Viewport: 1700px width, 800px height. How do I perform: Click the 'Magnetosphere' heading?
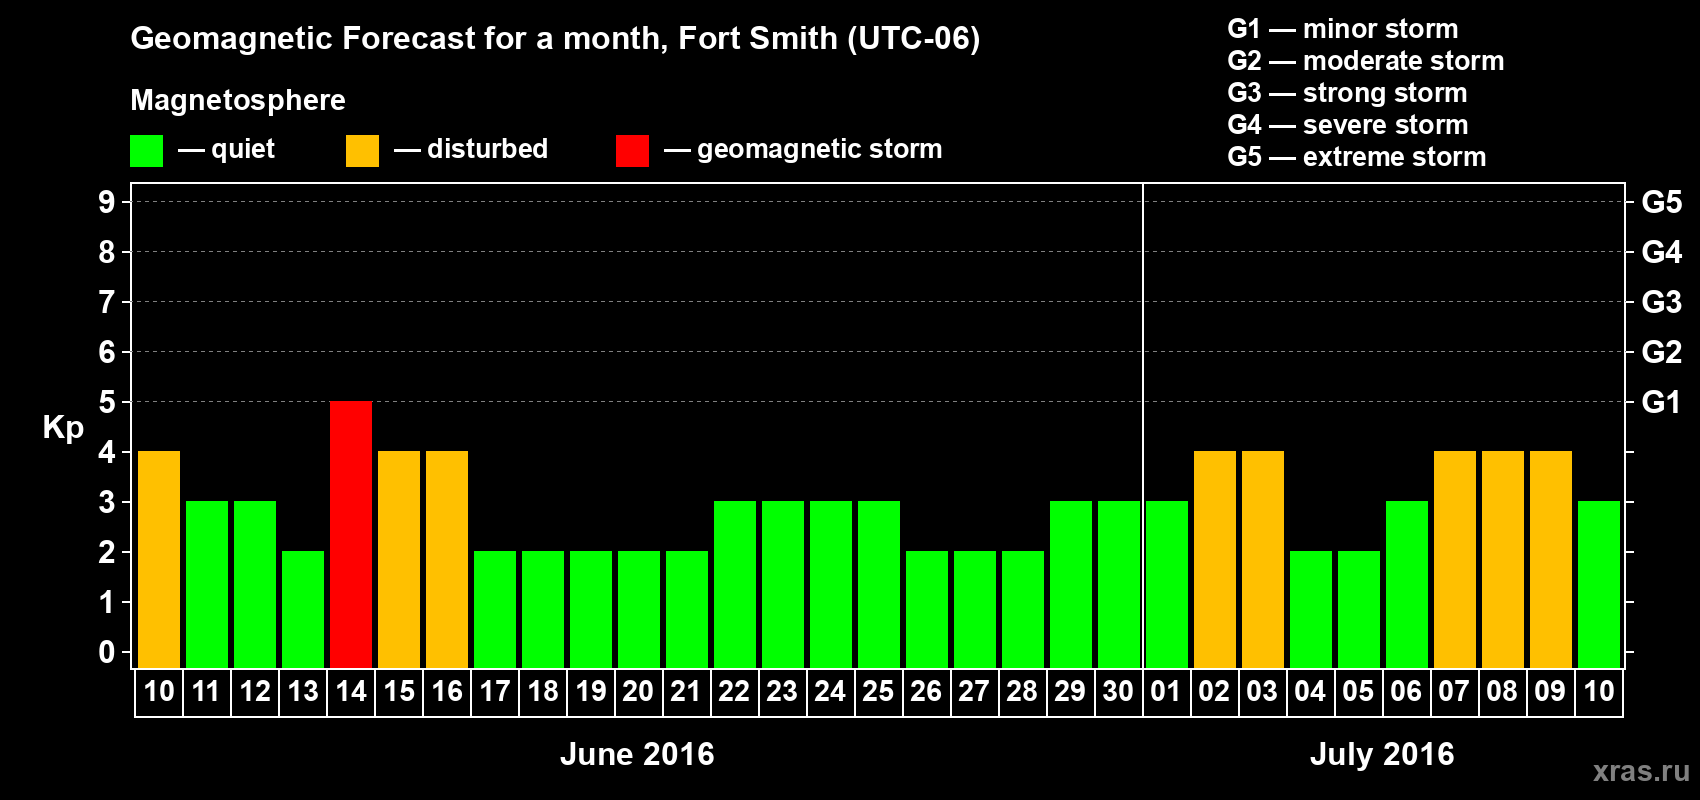(238, 100)
